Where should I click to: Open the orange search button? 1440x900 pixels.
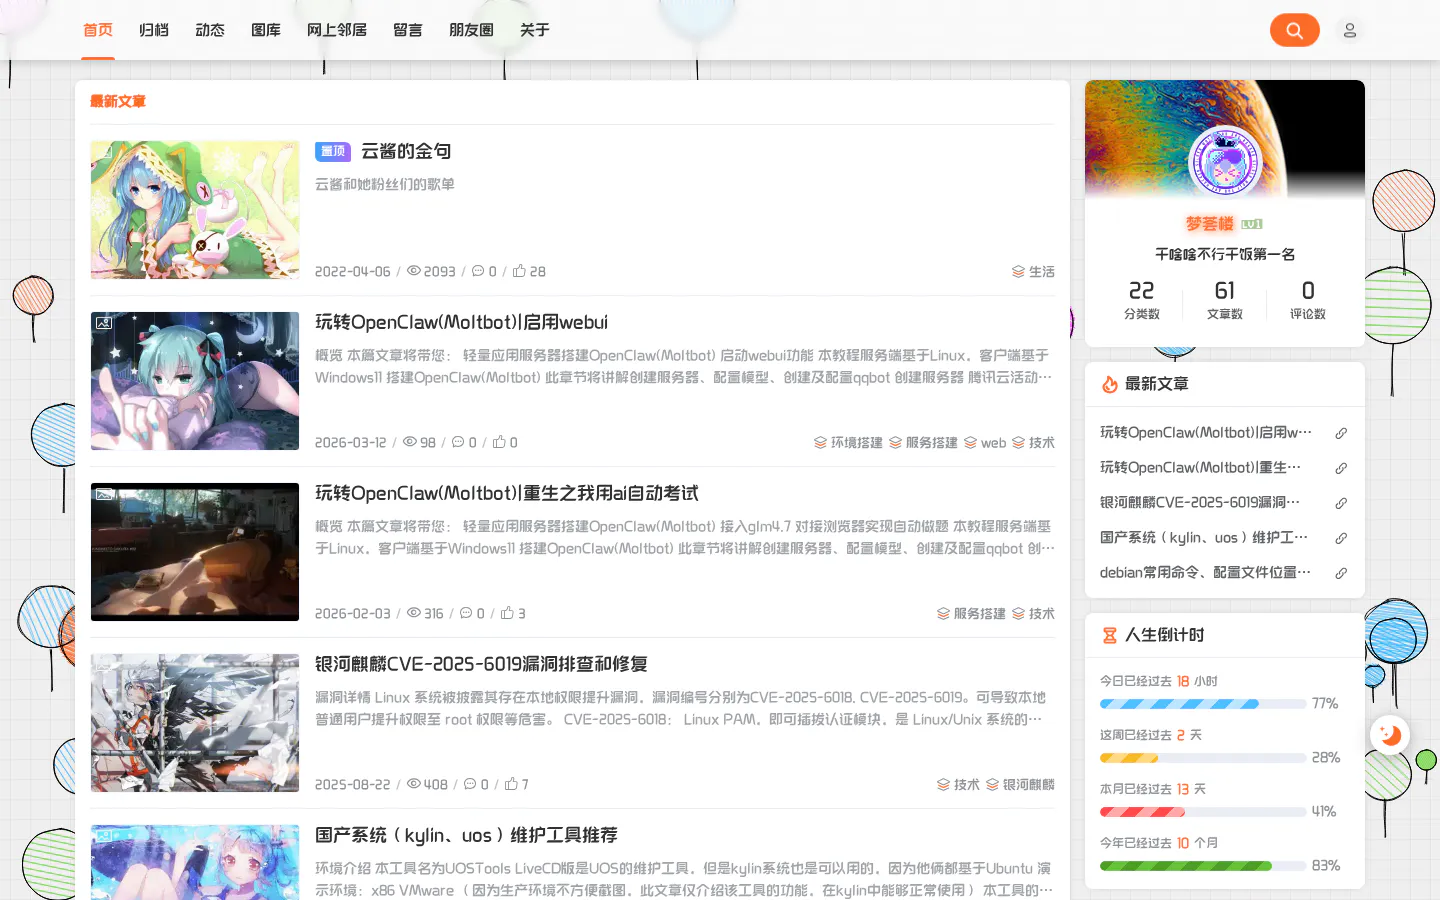pyautogui.click(x=1294, y=30)
